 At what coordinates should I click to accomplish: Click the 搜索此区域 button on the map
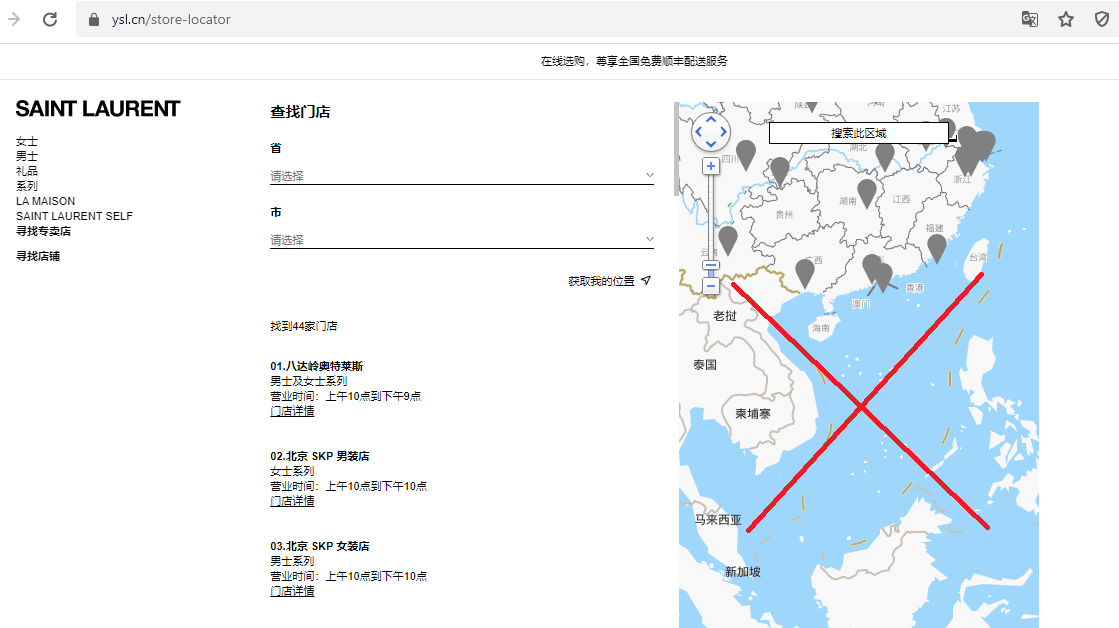click(x=859, y=133)
